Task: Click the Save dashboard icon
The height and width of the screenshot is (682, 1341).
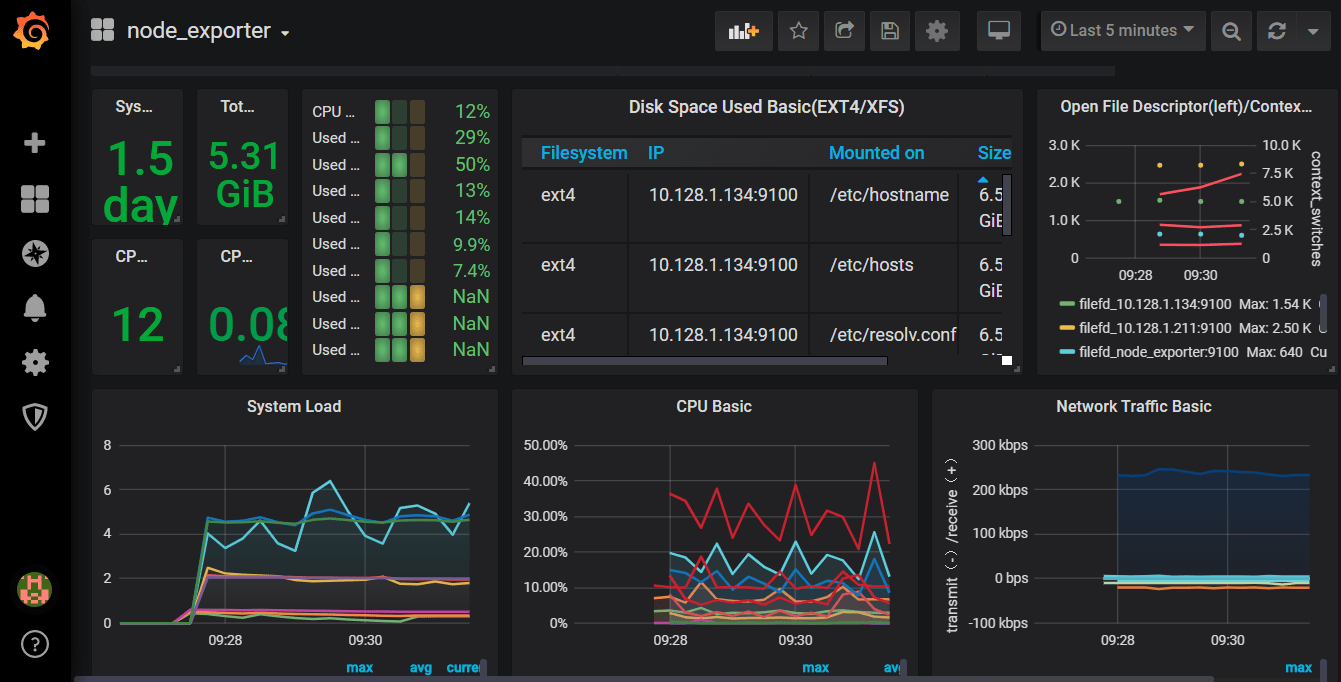Action: [x=890, y=30]
